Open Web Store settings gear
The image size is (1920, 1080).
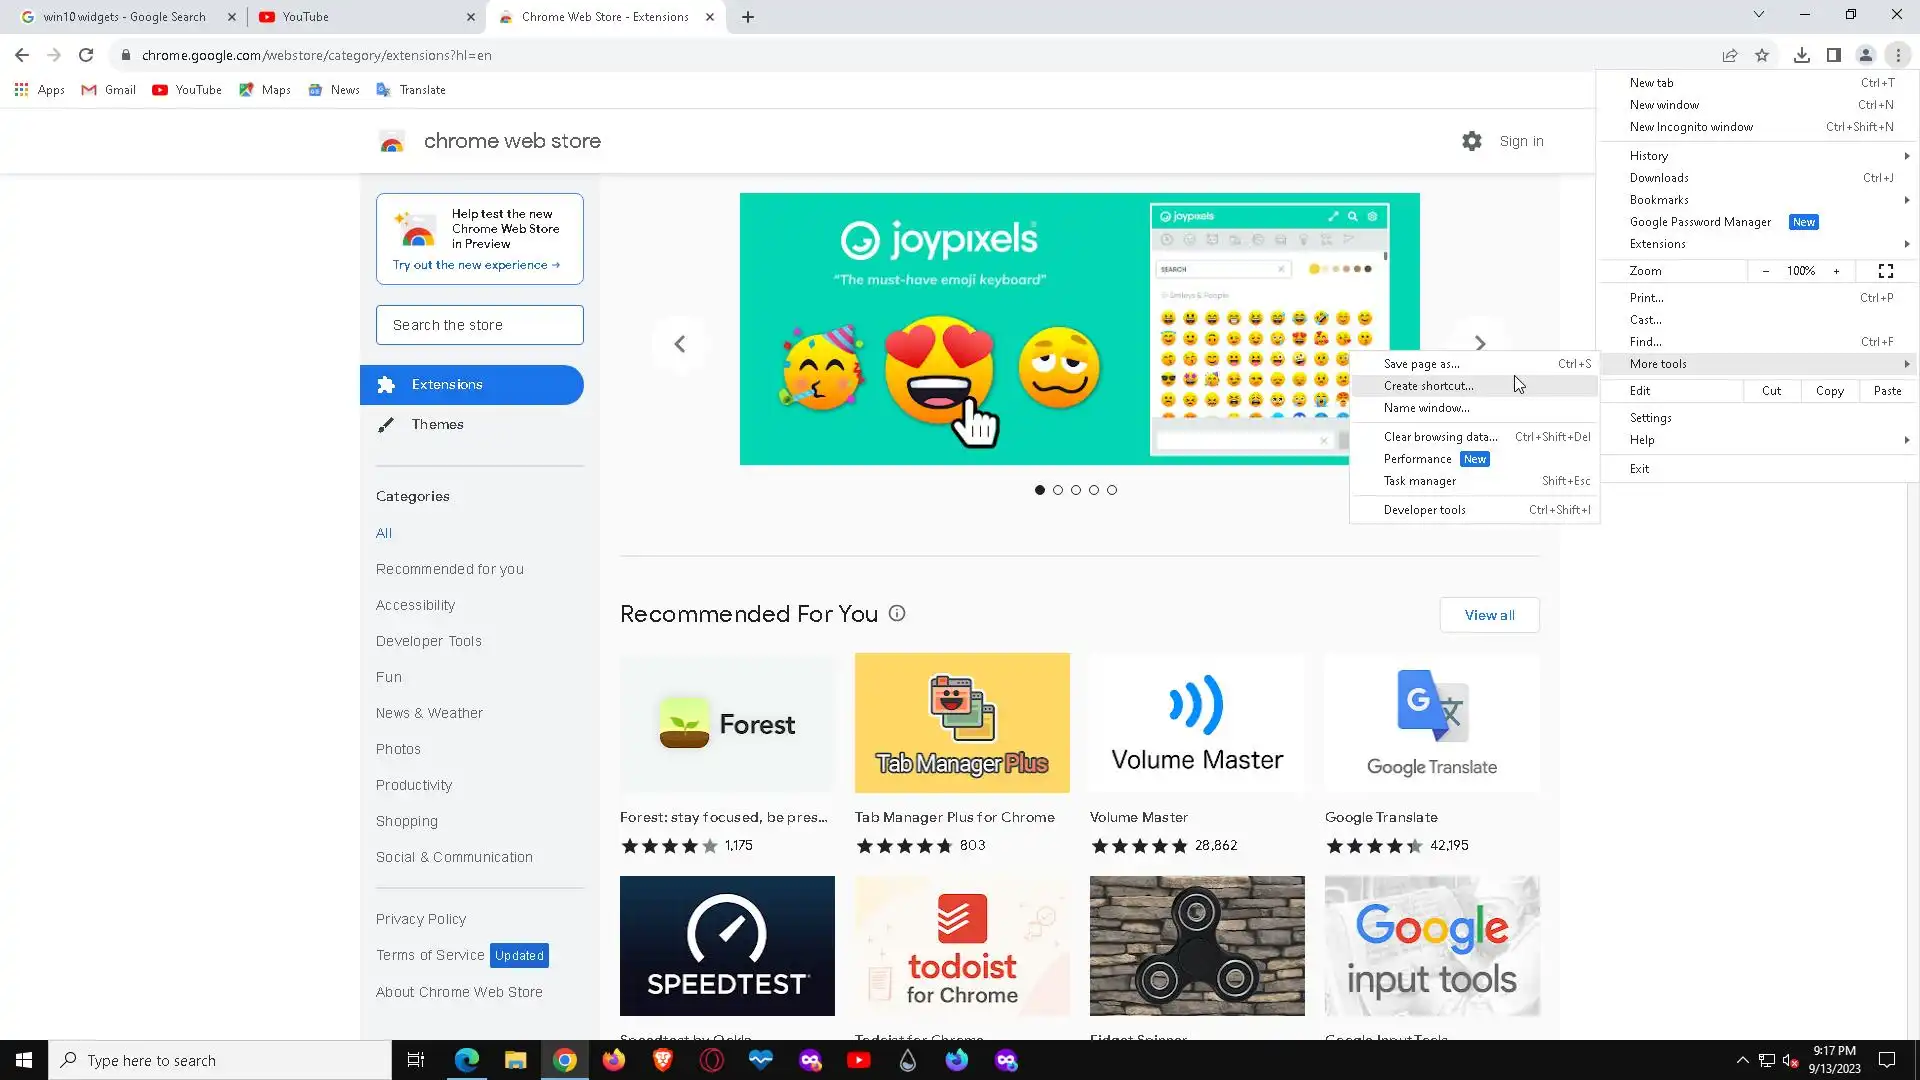coord(1471,141)
